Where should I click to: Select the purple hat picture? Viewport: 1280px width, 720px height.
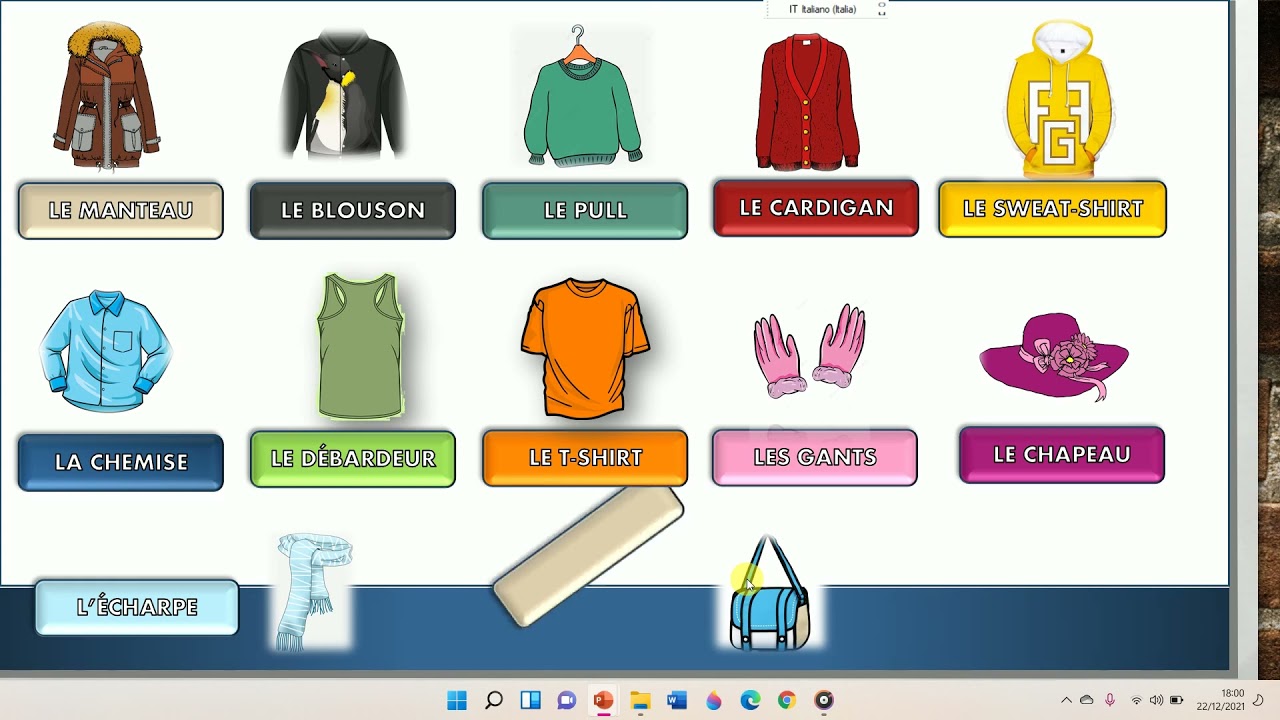pos(1054,356)
